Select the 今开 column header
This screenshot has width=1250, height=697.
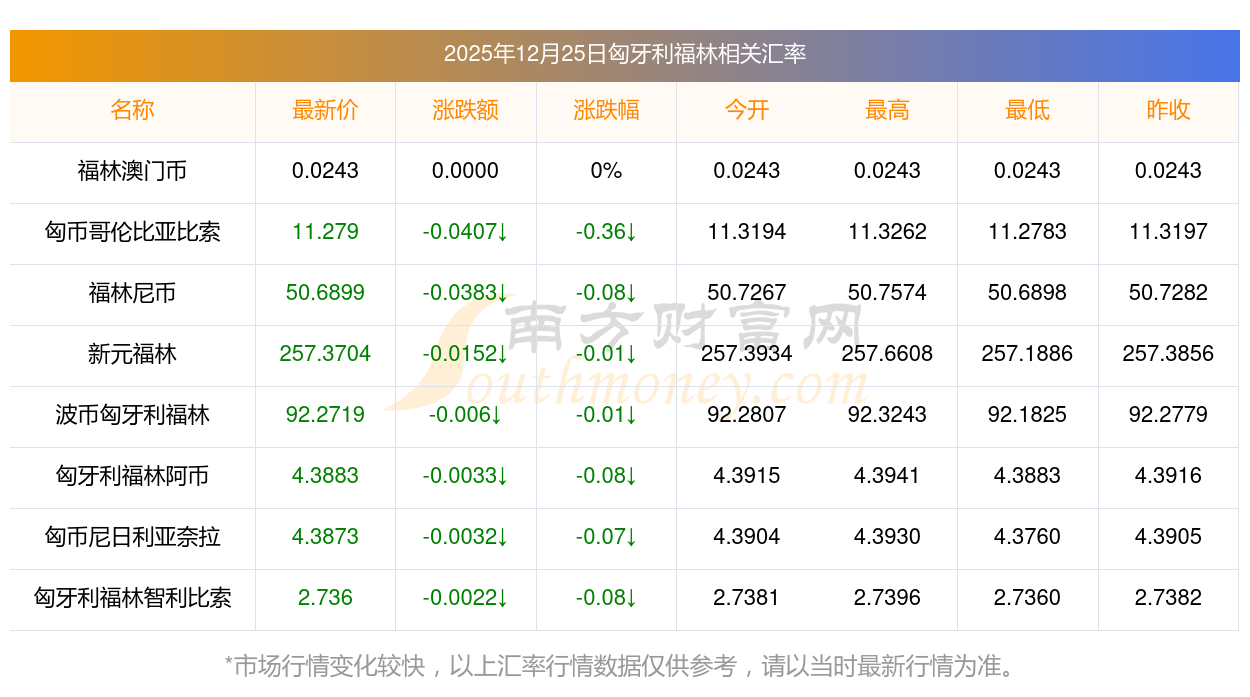(747, 110)
